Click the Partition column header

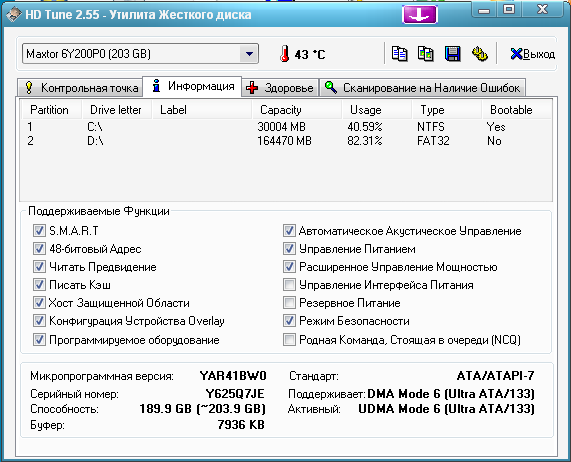click(51, 110)
